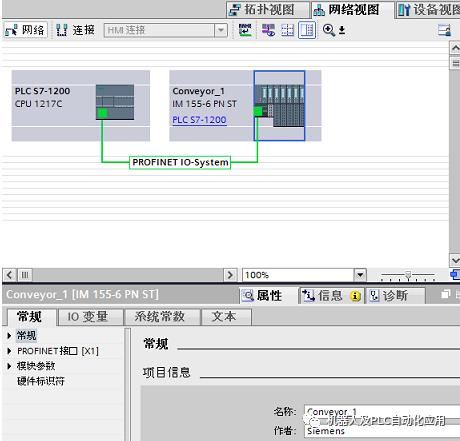Click the vertical scrollbar up arrow
Screen dimensions: 460x441
[x=455, y=48]
